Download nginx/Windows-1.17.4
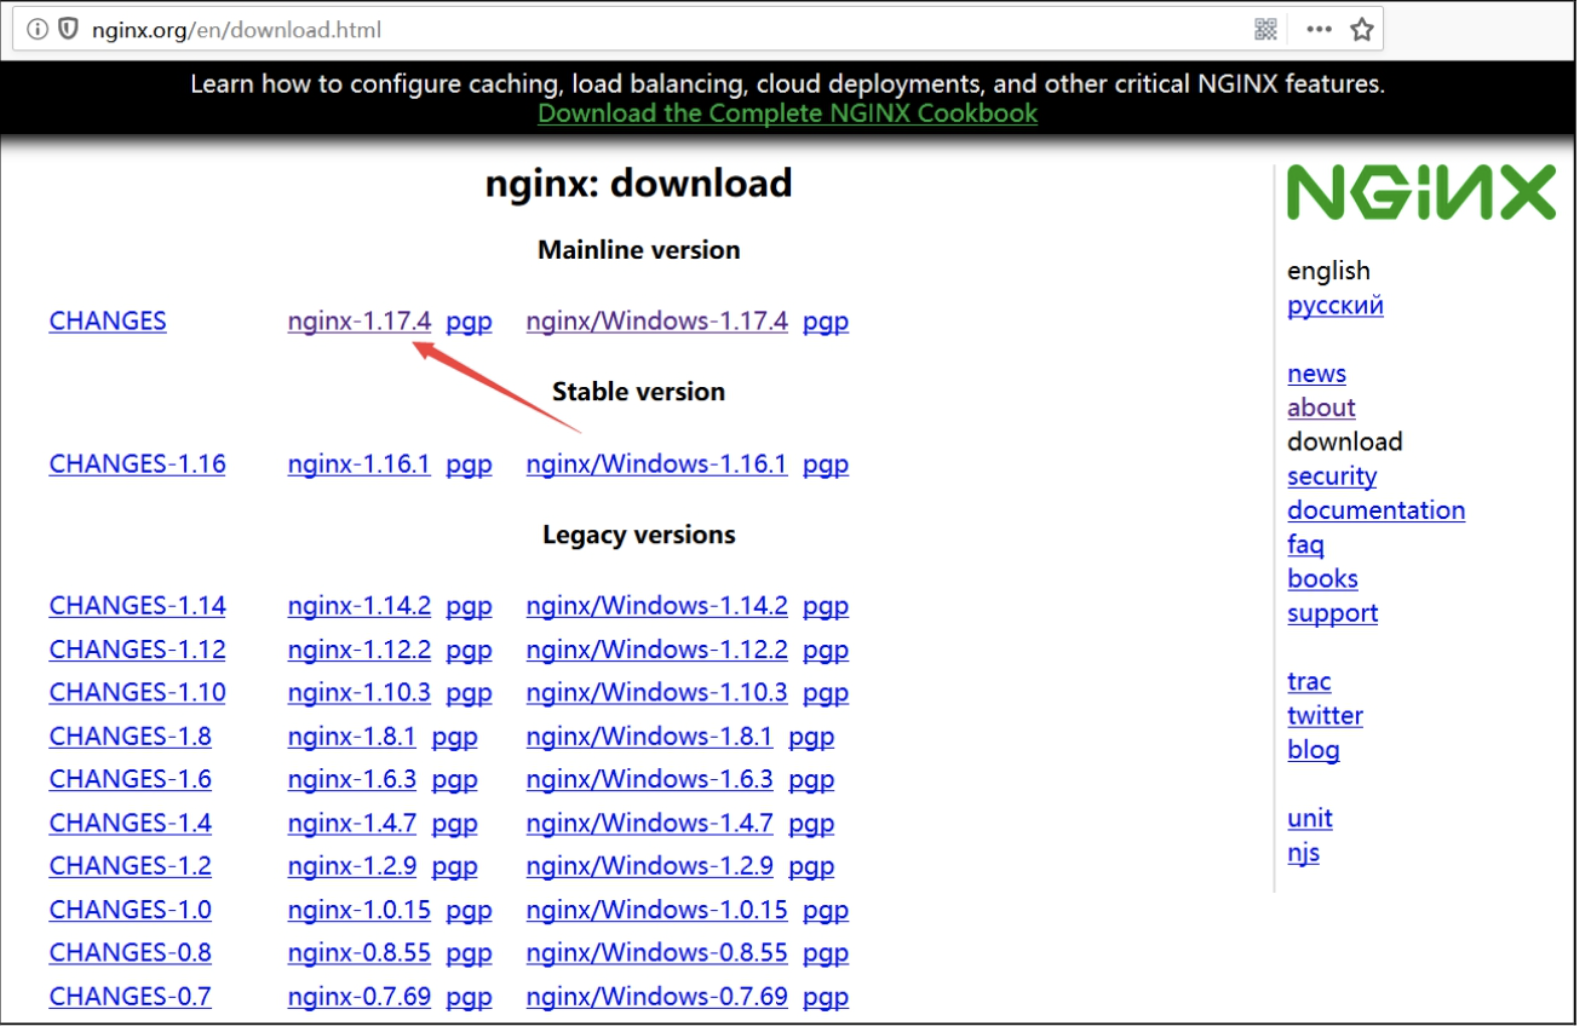The width and height of the screenshot is (1578, 1026). [657, 321]
